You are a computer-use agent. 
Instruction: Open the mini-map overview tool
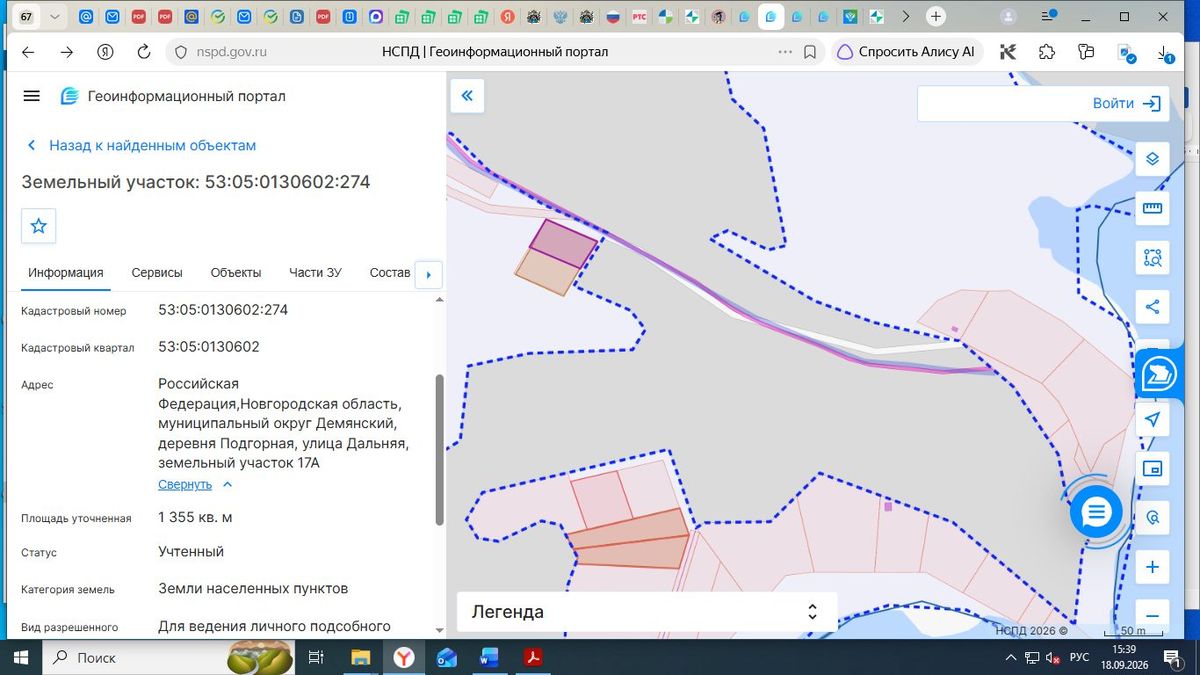click(x=1152, y=468)
